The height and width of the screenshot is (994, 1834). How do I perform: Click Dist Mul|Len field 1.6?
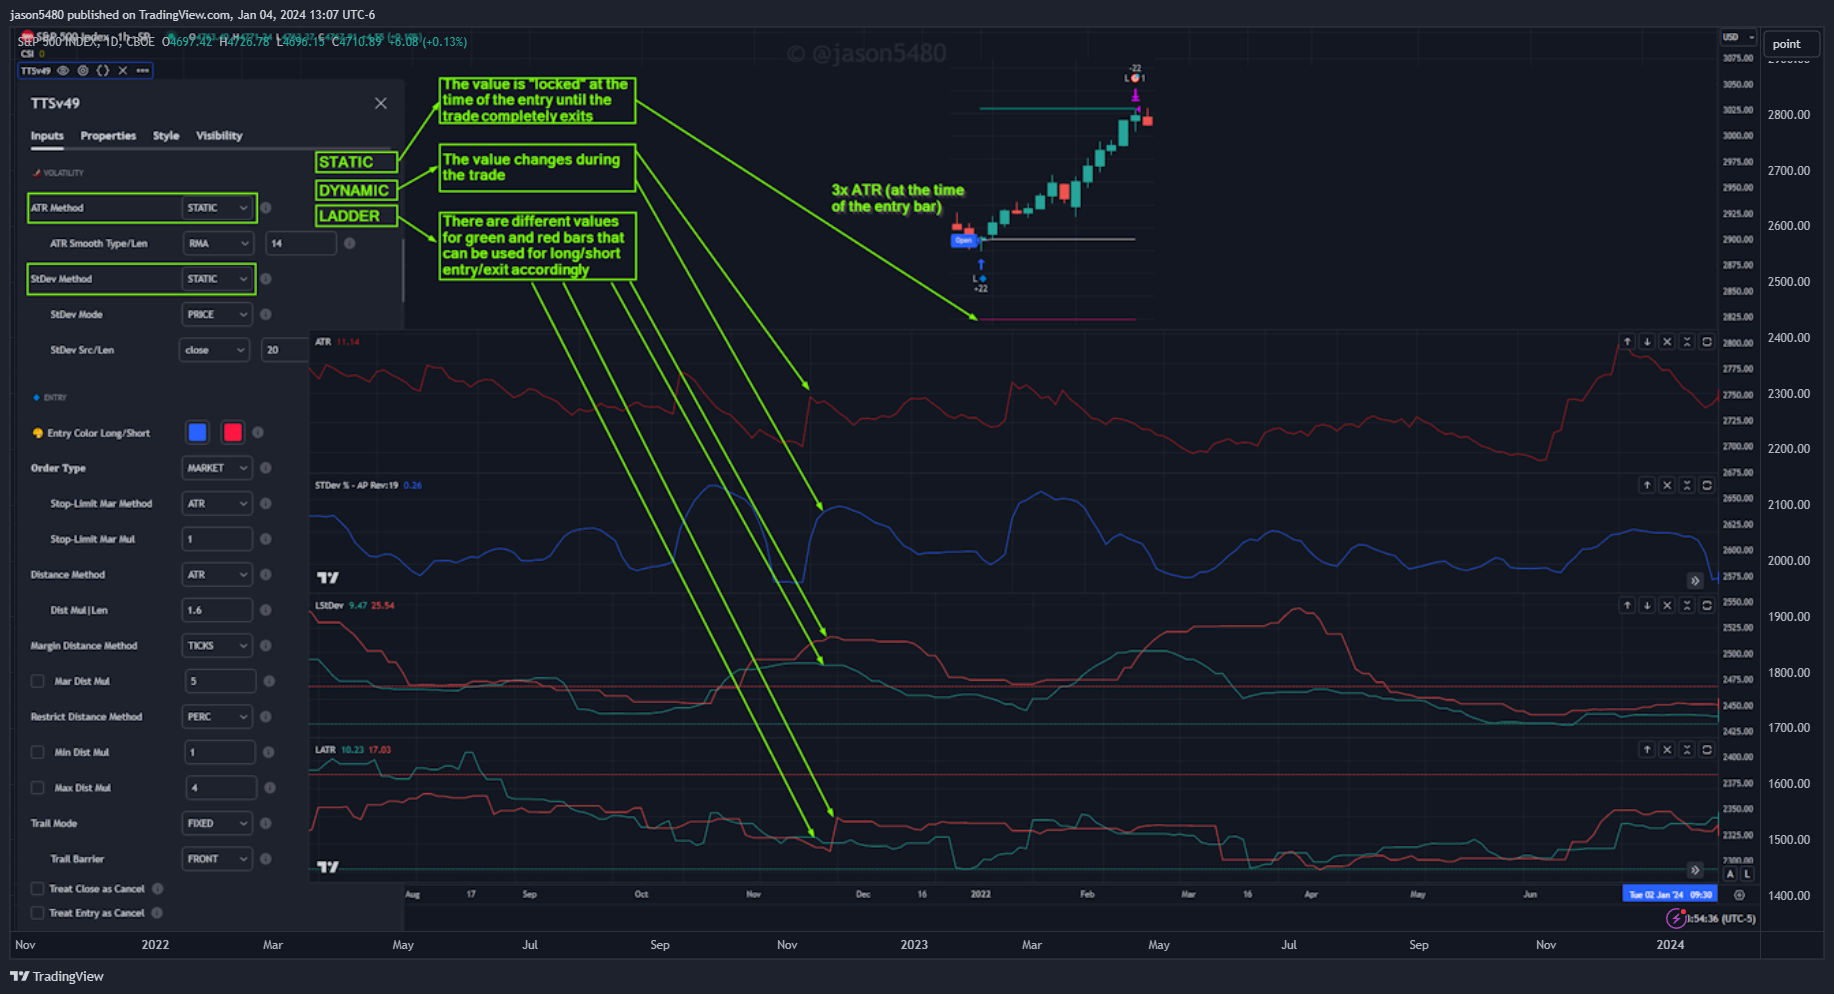217,610
